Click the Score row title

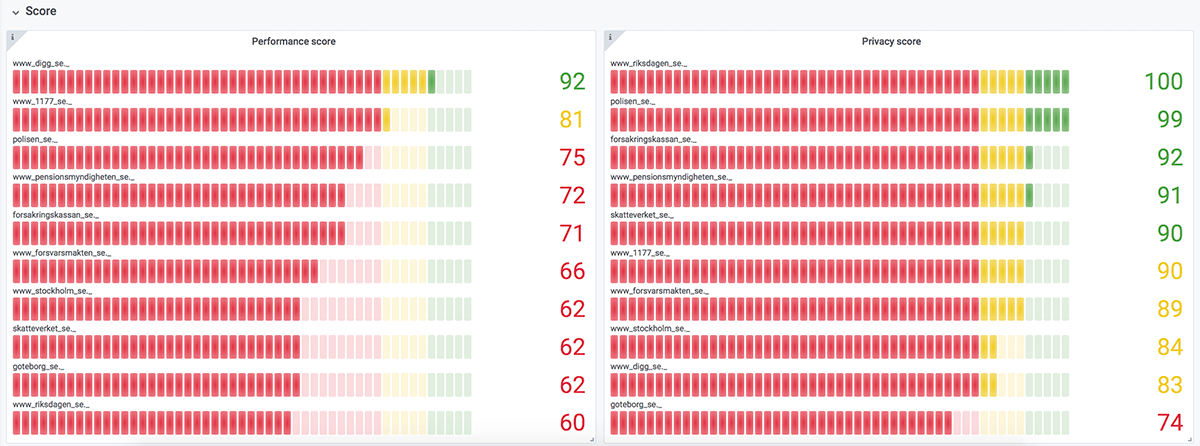click(x=41, y=11)
